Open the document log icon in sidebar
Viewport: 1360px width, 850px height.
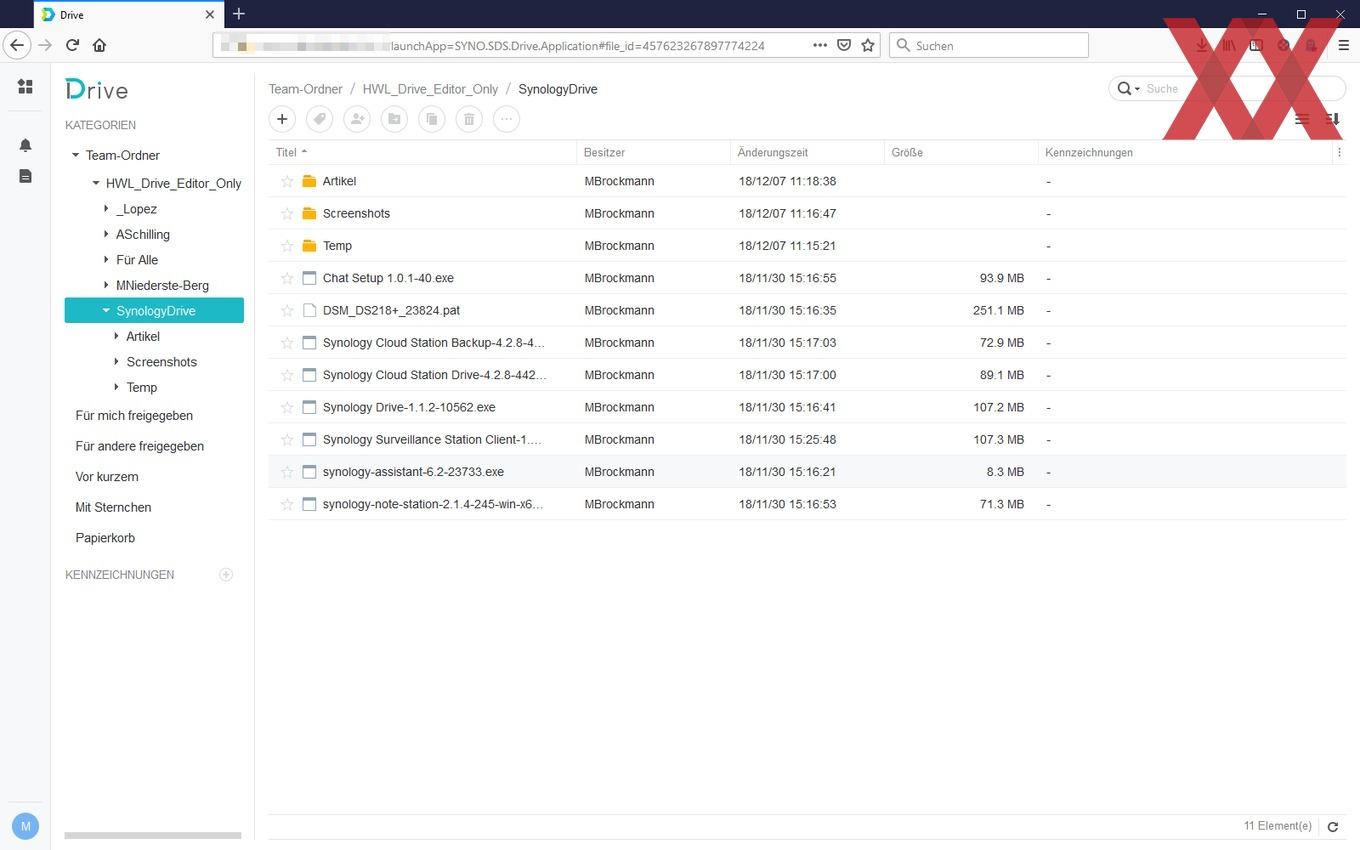click(25, 176)
